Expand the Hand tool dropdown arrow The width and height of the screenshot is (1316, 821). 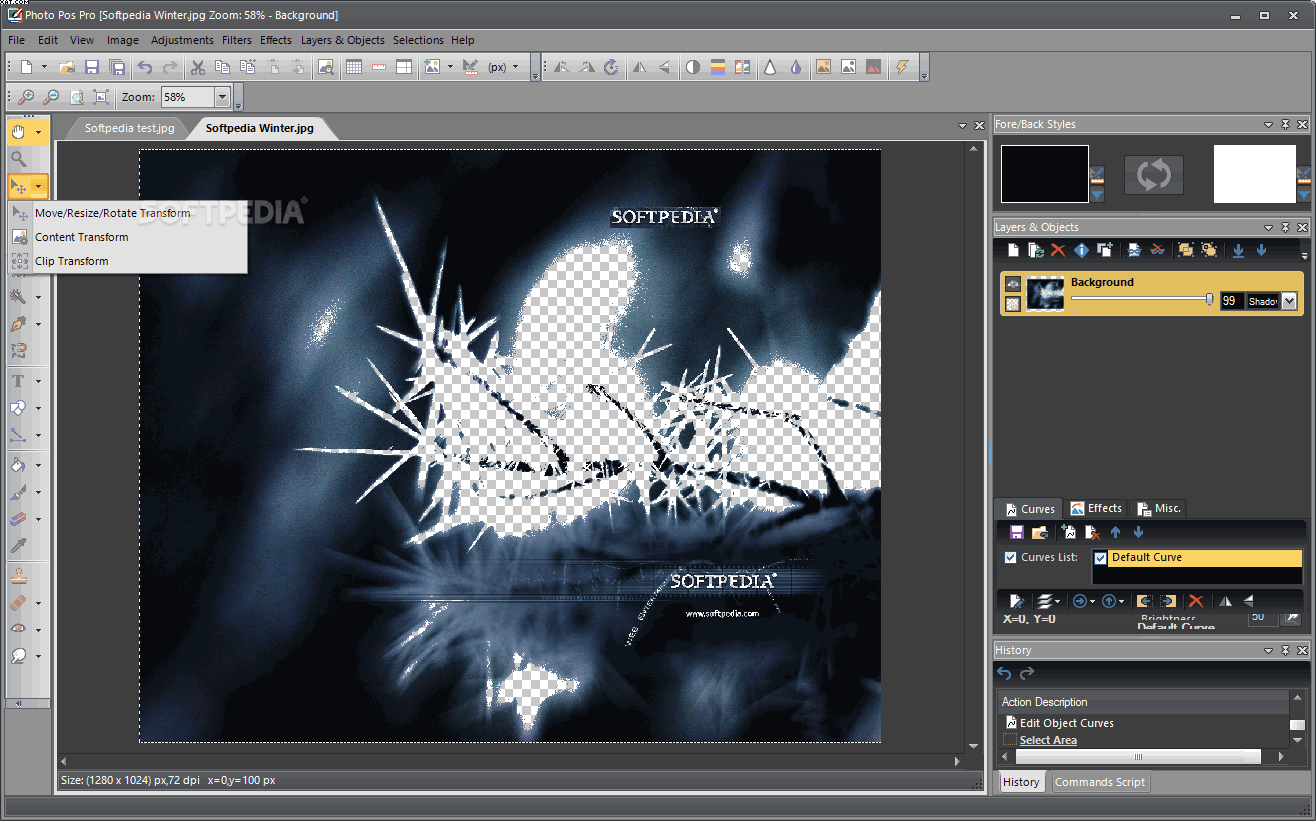click(39, 132)
